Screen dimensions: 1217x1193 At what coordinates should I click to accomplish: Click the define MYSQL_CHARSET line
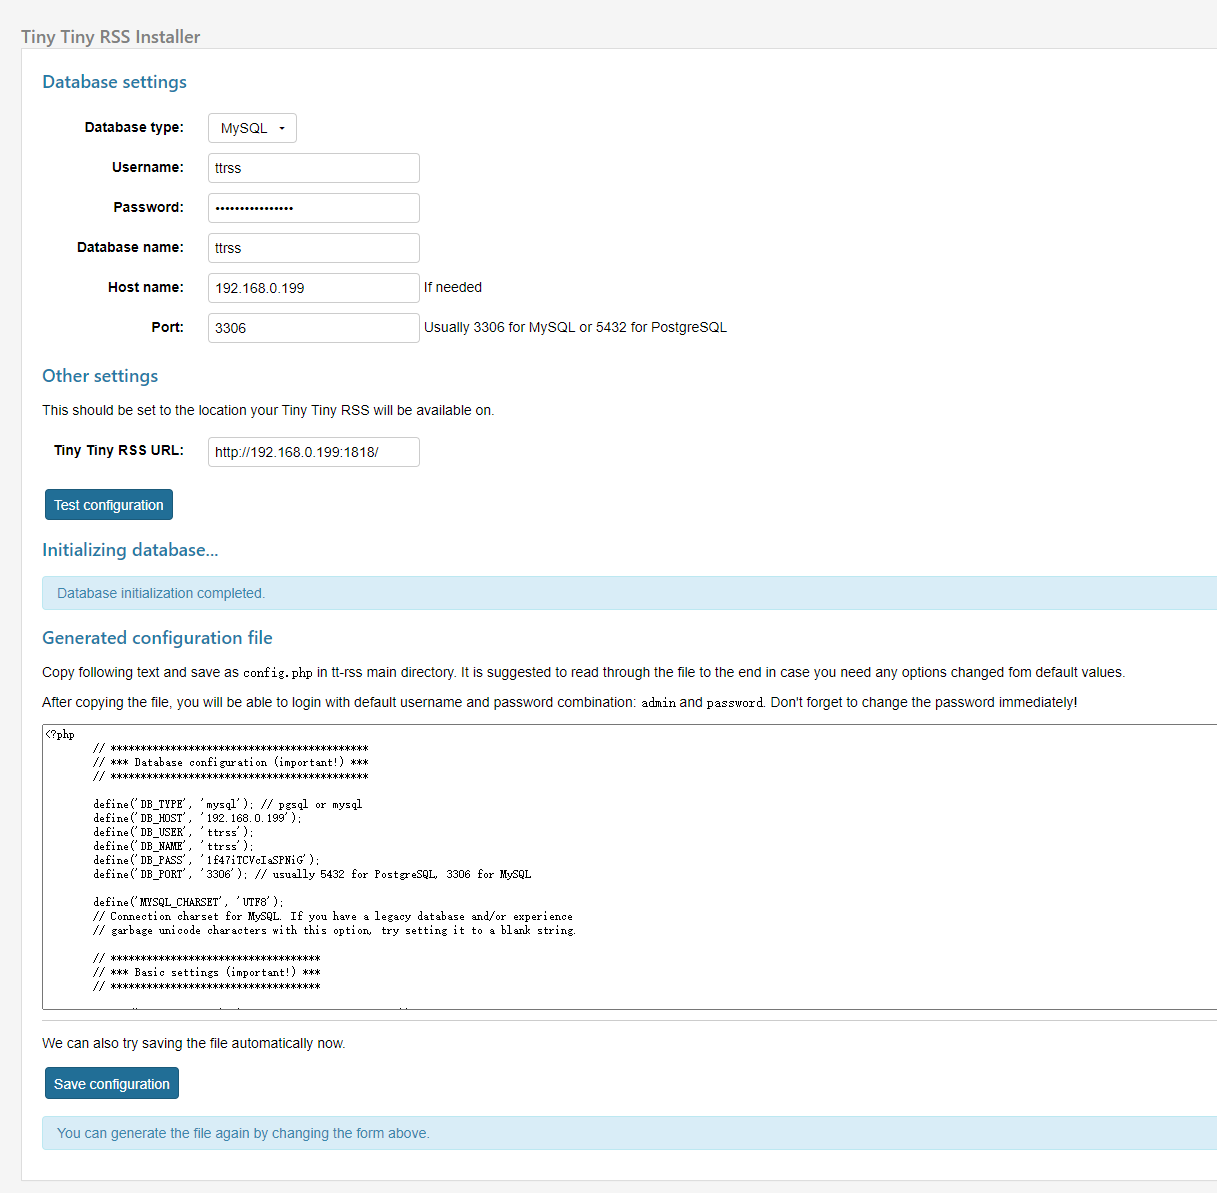point(189,902)
